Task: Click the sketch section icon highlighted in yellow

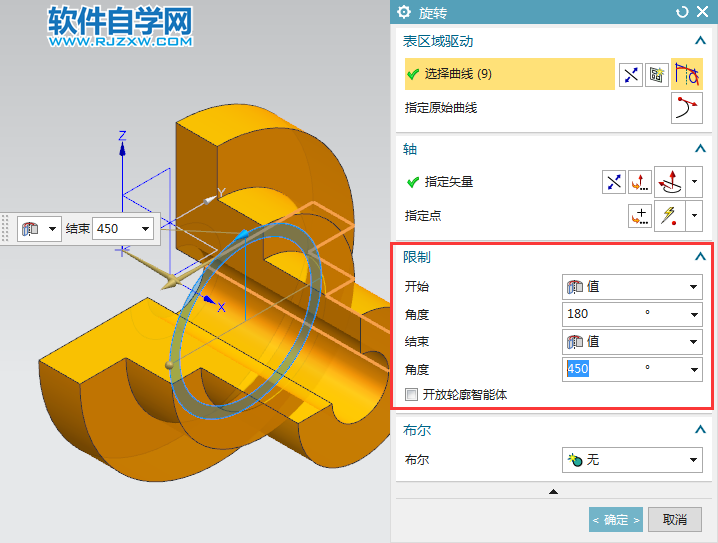Action: (687, 74)
